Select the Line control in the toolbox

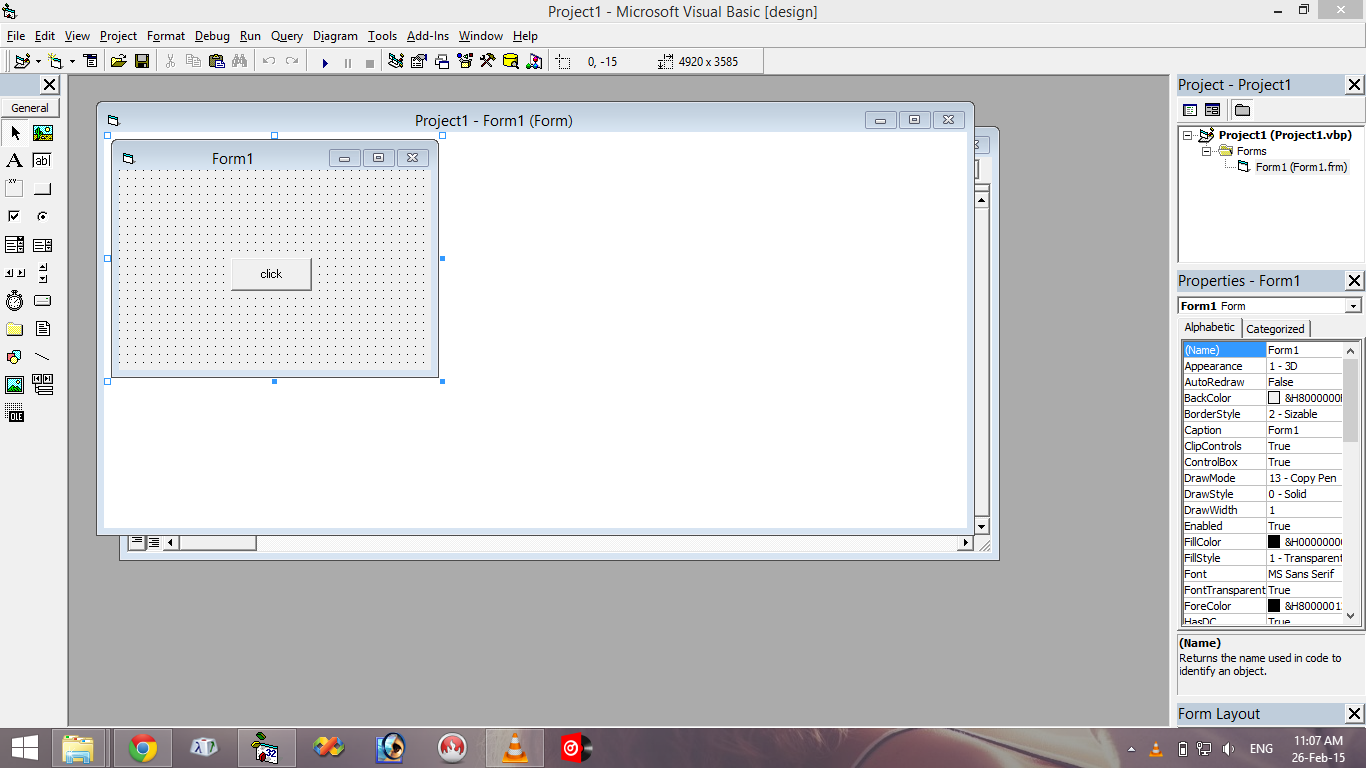pos(43,357)
